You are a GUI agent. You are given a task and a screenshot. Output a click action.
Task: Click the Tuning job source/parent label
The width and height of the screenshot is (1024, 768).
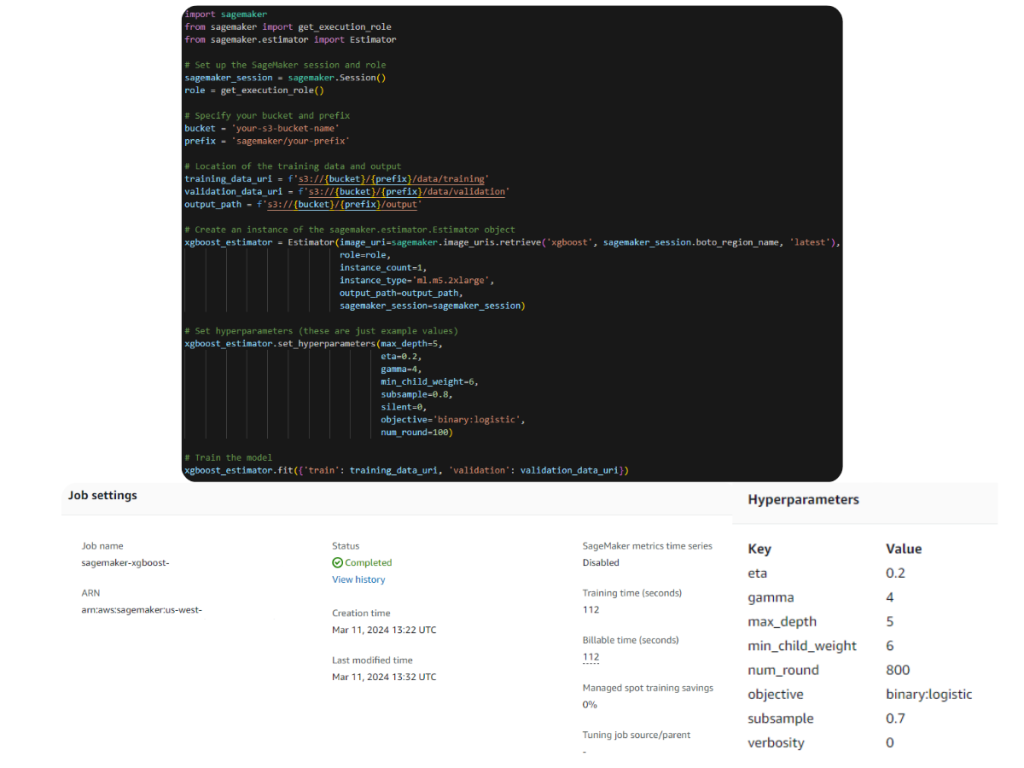(636, 735)
